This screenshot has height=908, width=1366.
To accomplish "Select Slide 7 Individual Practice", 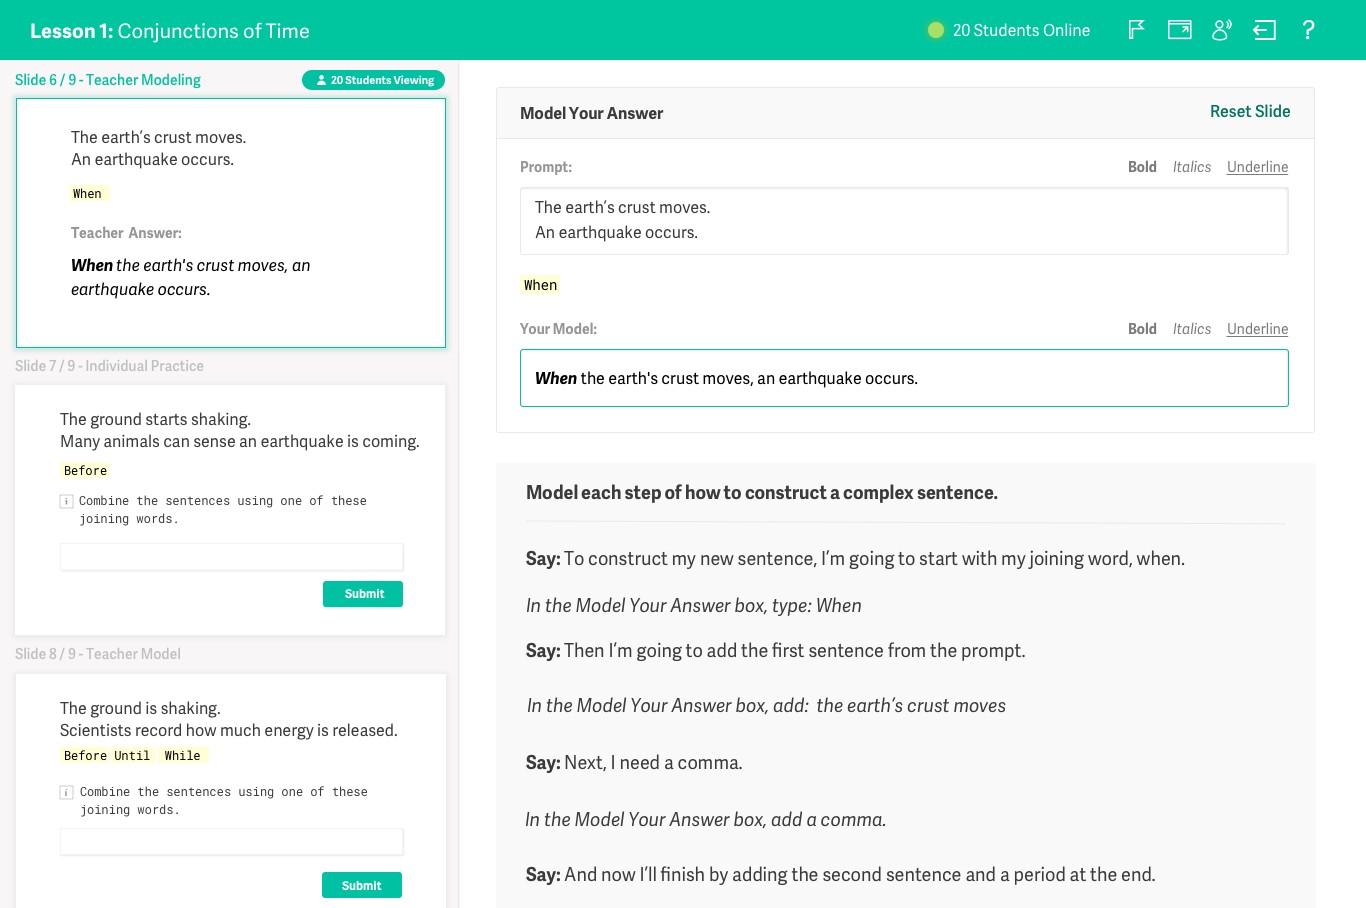I will 231,509.
